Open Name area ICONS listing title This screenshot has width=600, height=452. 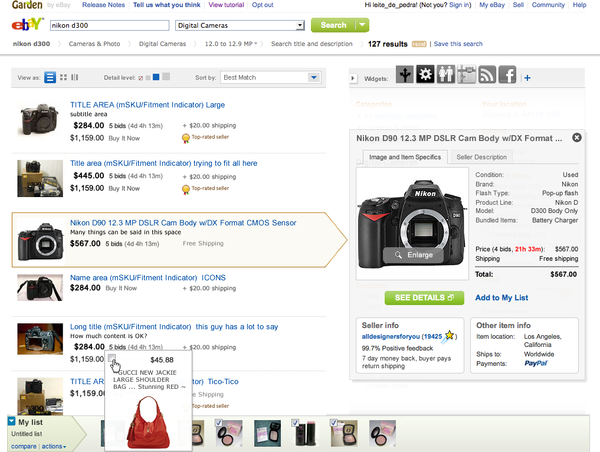tap(148, 277)
